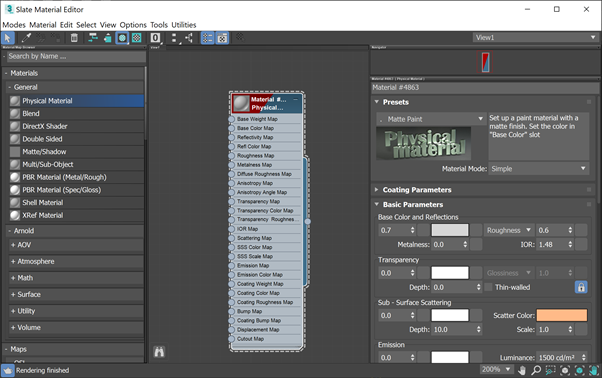
Task: Open the Select menu
Action: (x=86, y=25)
